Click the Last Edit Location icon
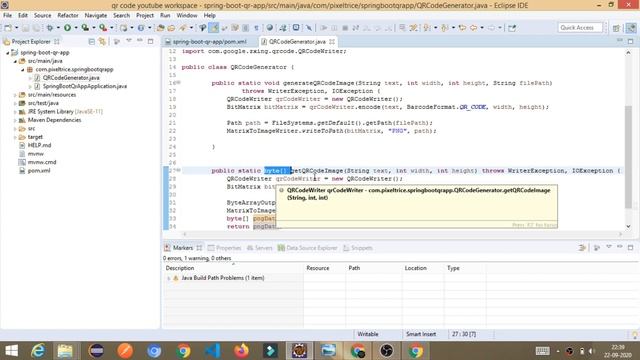 tap(462, 28)
